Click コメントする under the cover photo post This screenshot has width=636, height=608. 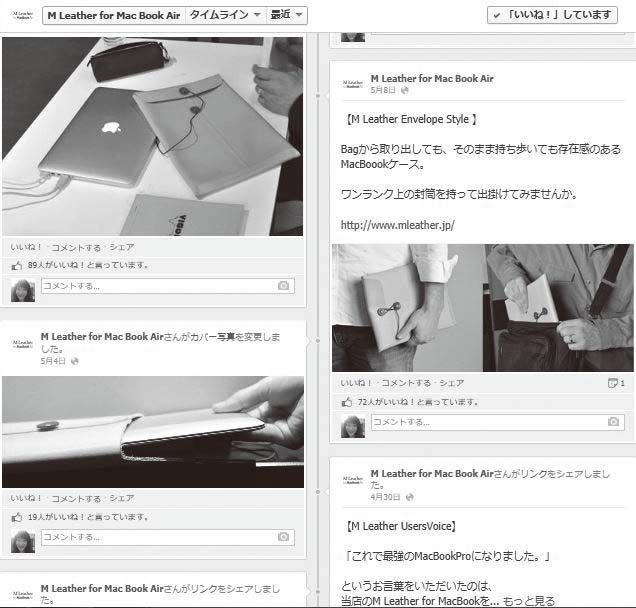click(76, 498)
